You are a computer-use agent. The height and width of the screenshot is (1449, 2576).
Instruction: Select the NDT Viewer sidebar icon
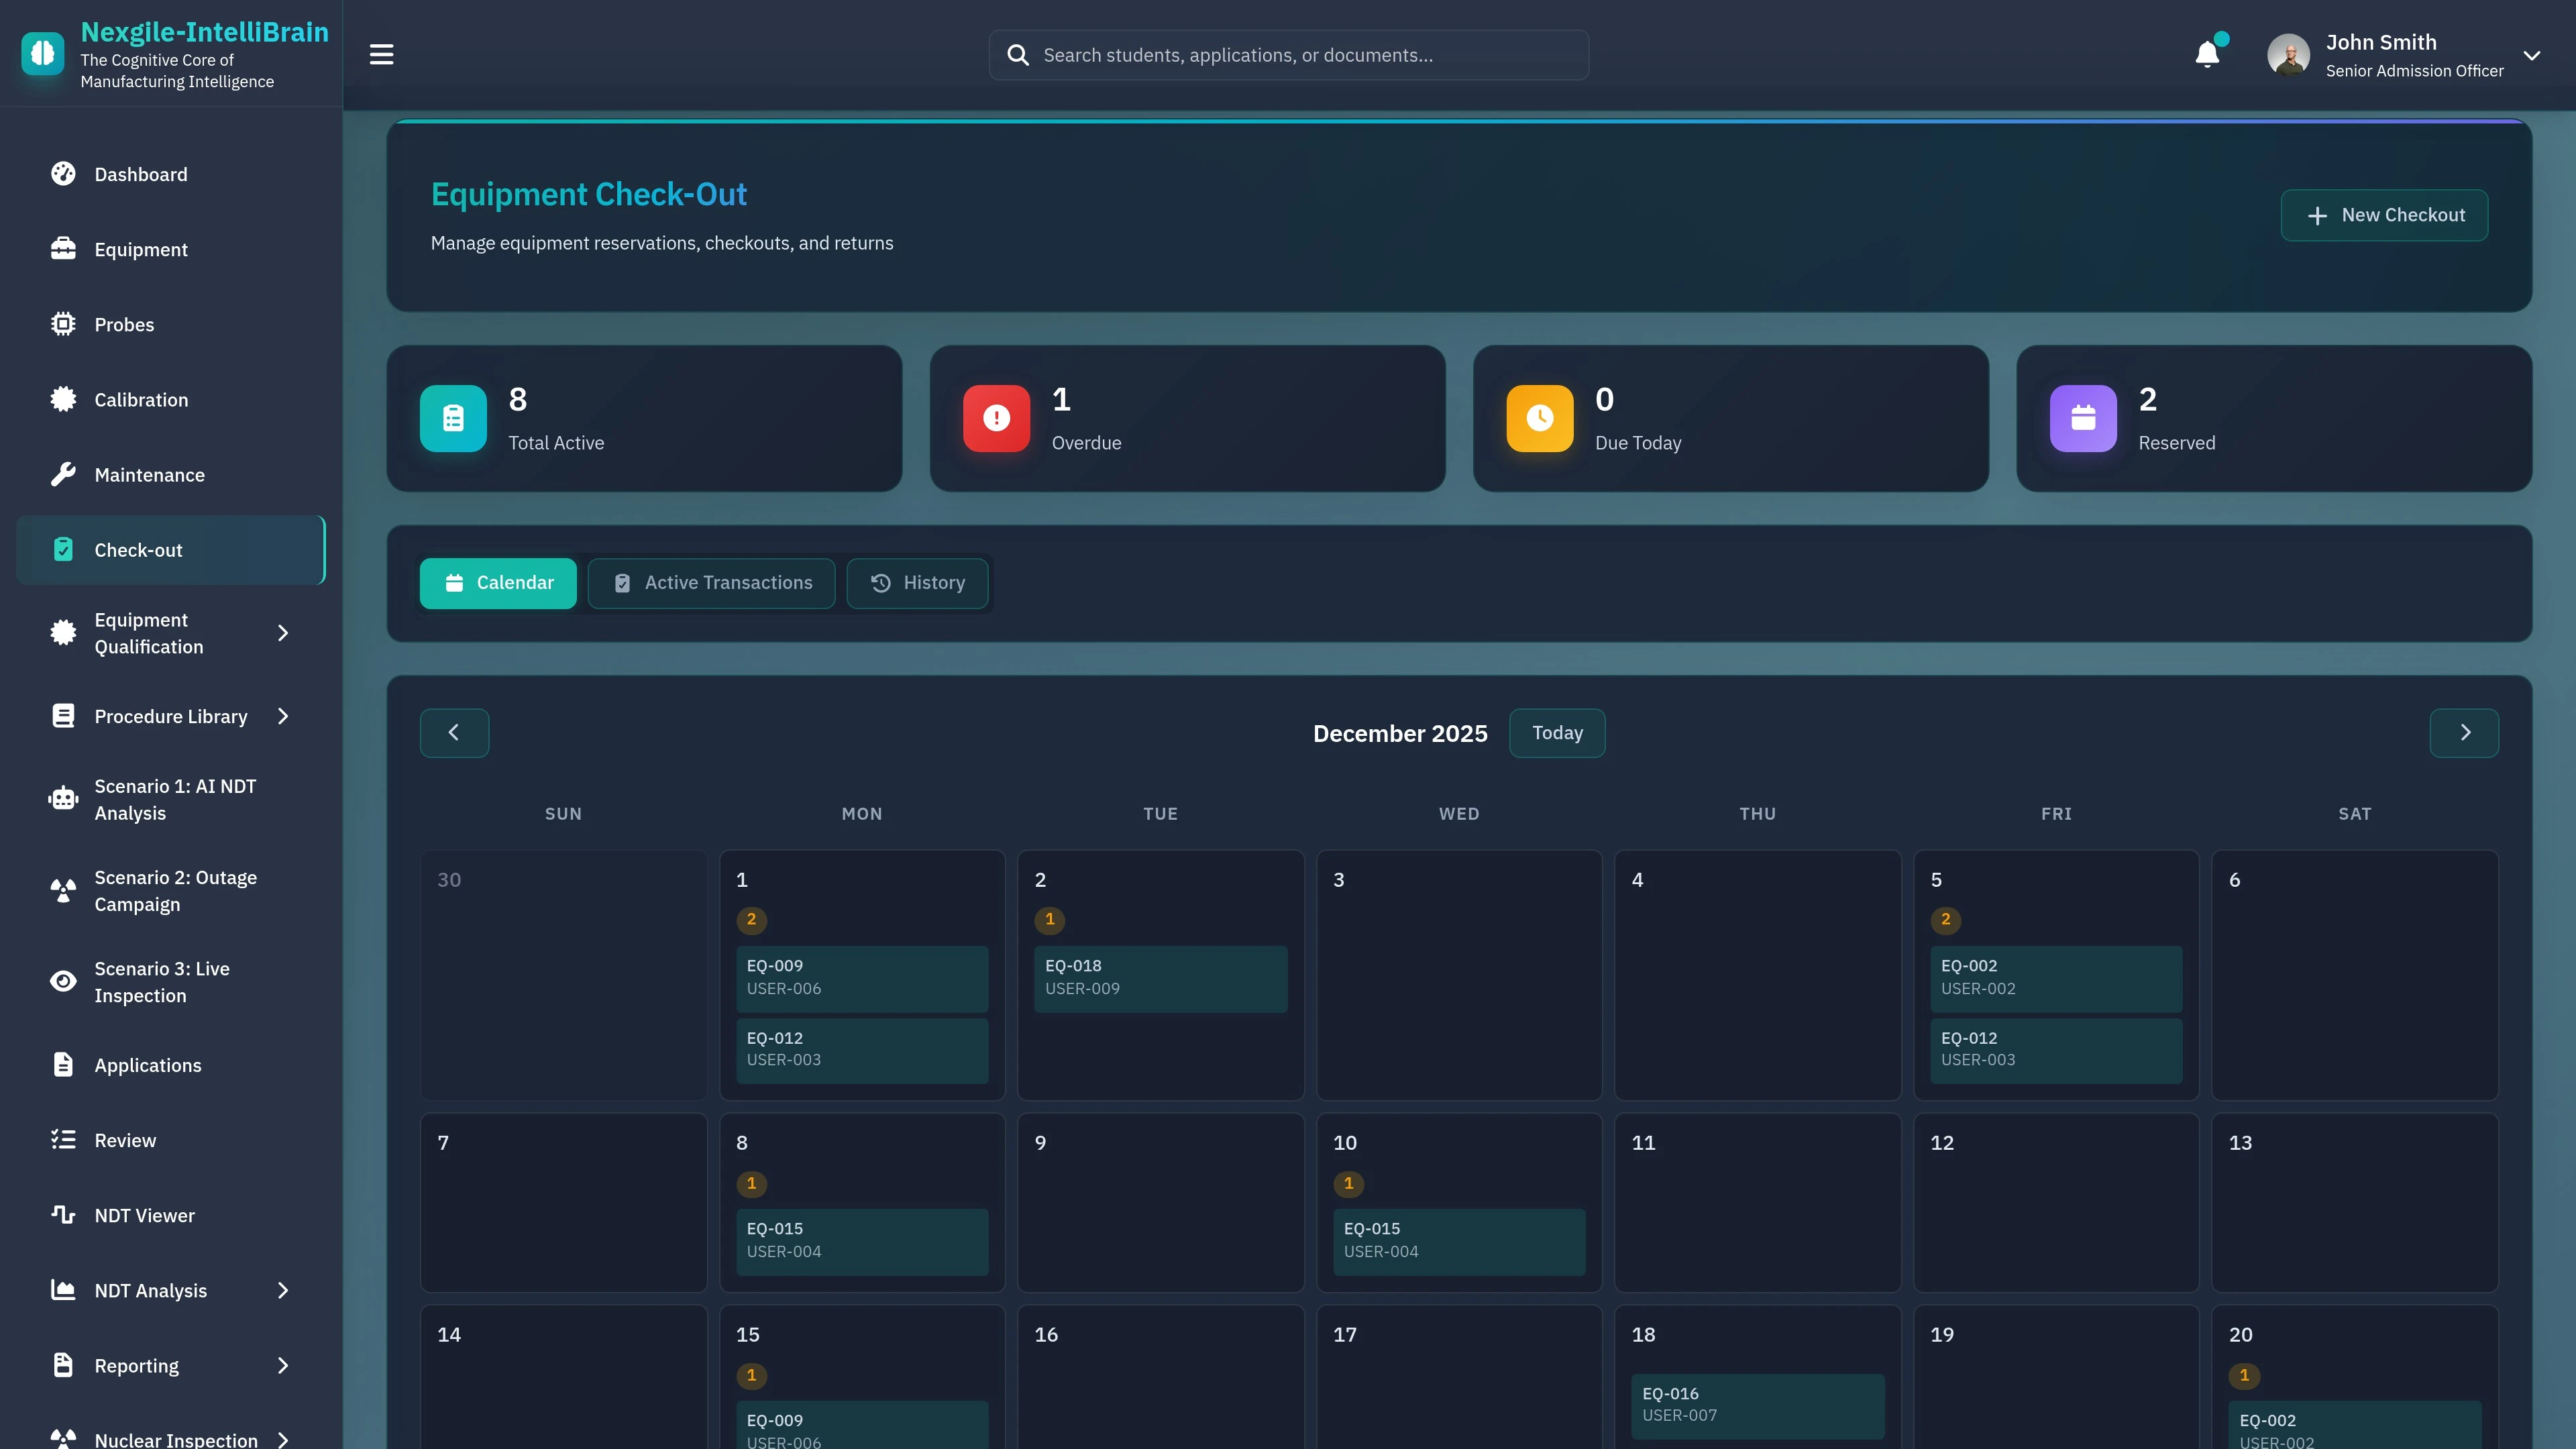point(62,1215)
